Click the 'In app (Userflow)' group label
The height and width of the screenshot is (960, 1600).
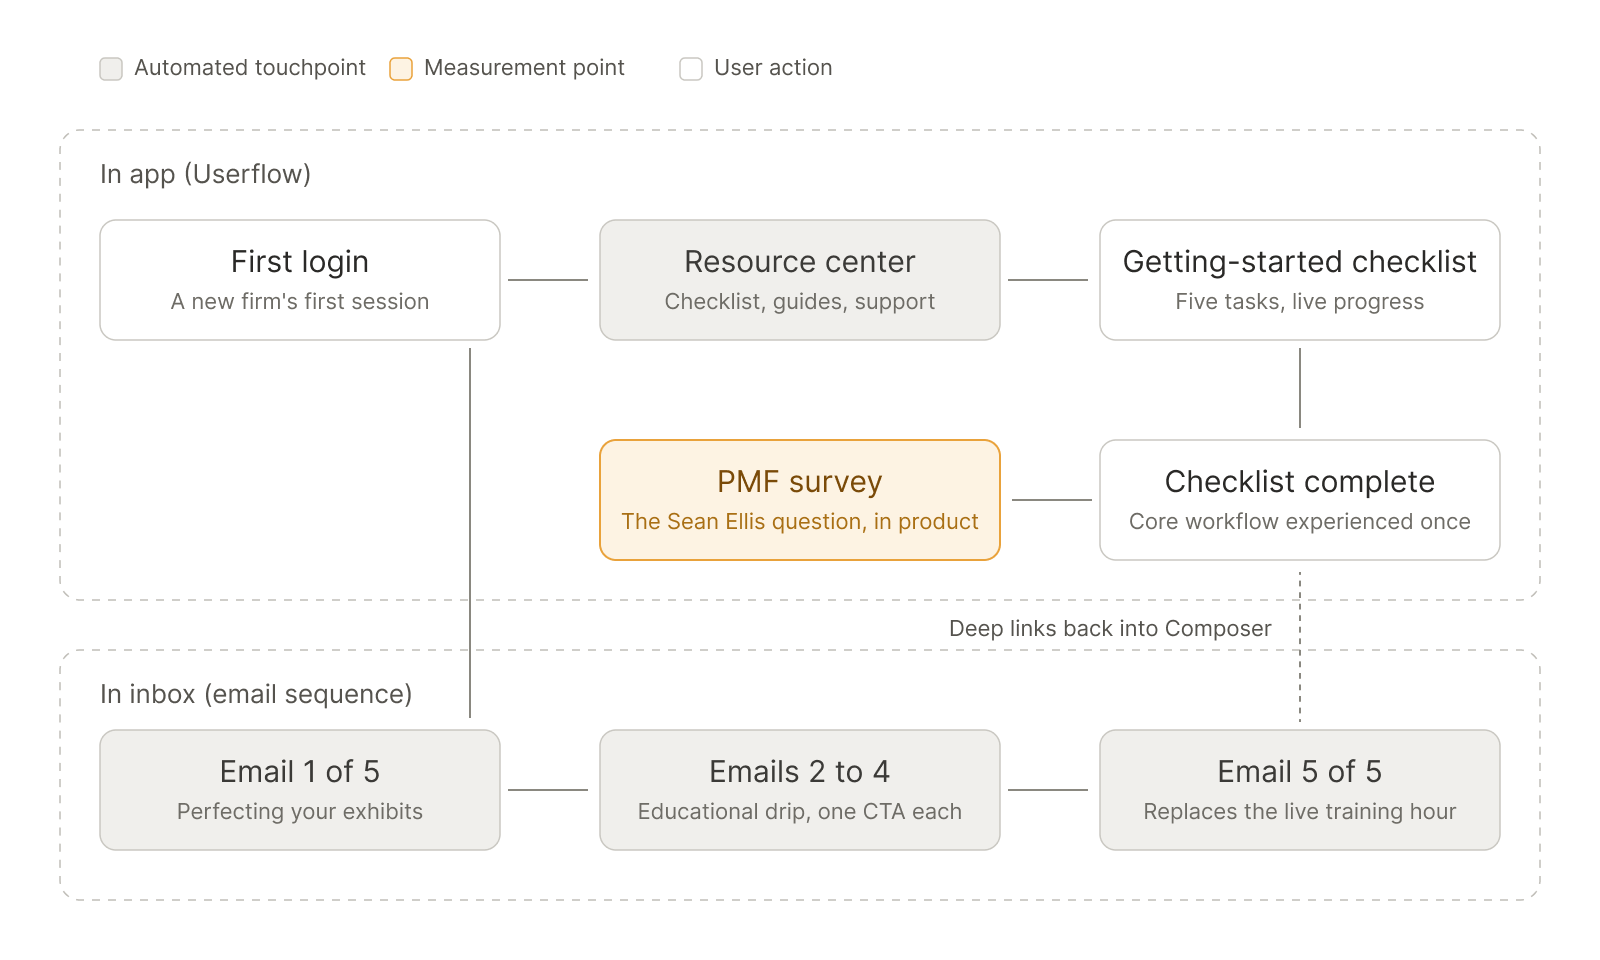tap(205, 174)
